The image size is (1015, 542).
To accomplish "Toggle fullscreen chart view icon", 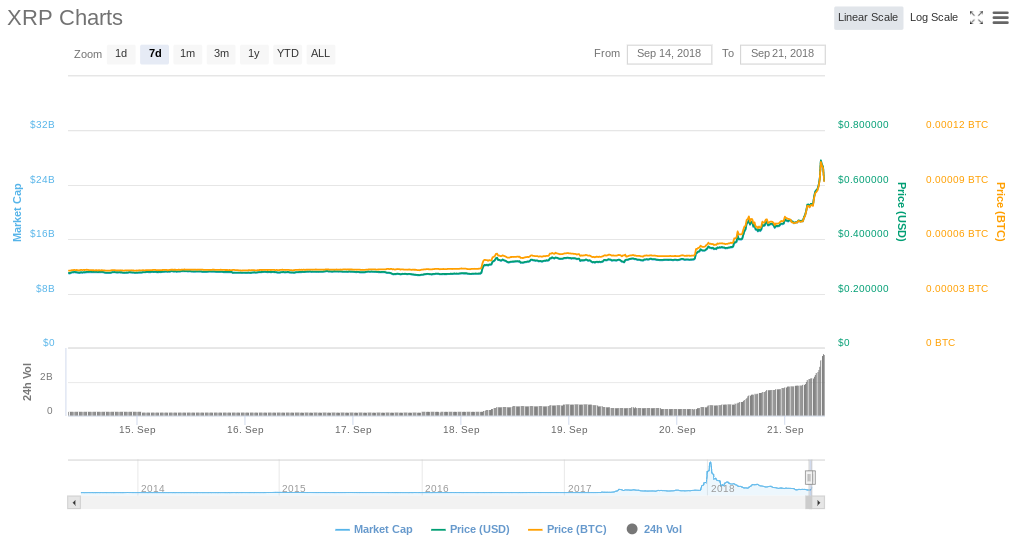I will [976, 18].
